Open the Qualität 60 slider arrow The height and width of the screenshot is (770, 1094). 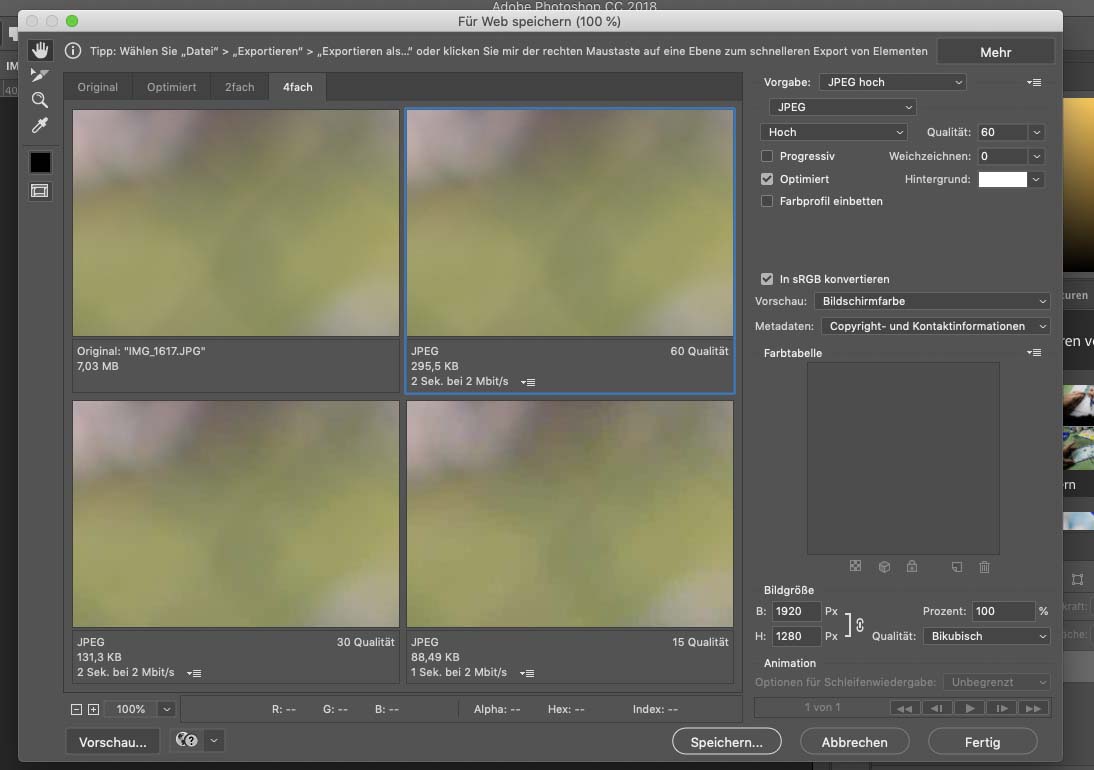(x=1036, y=133)
